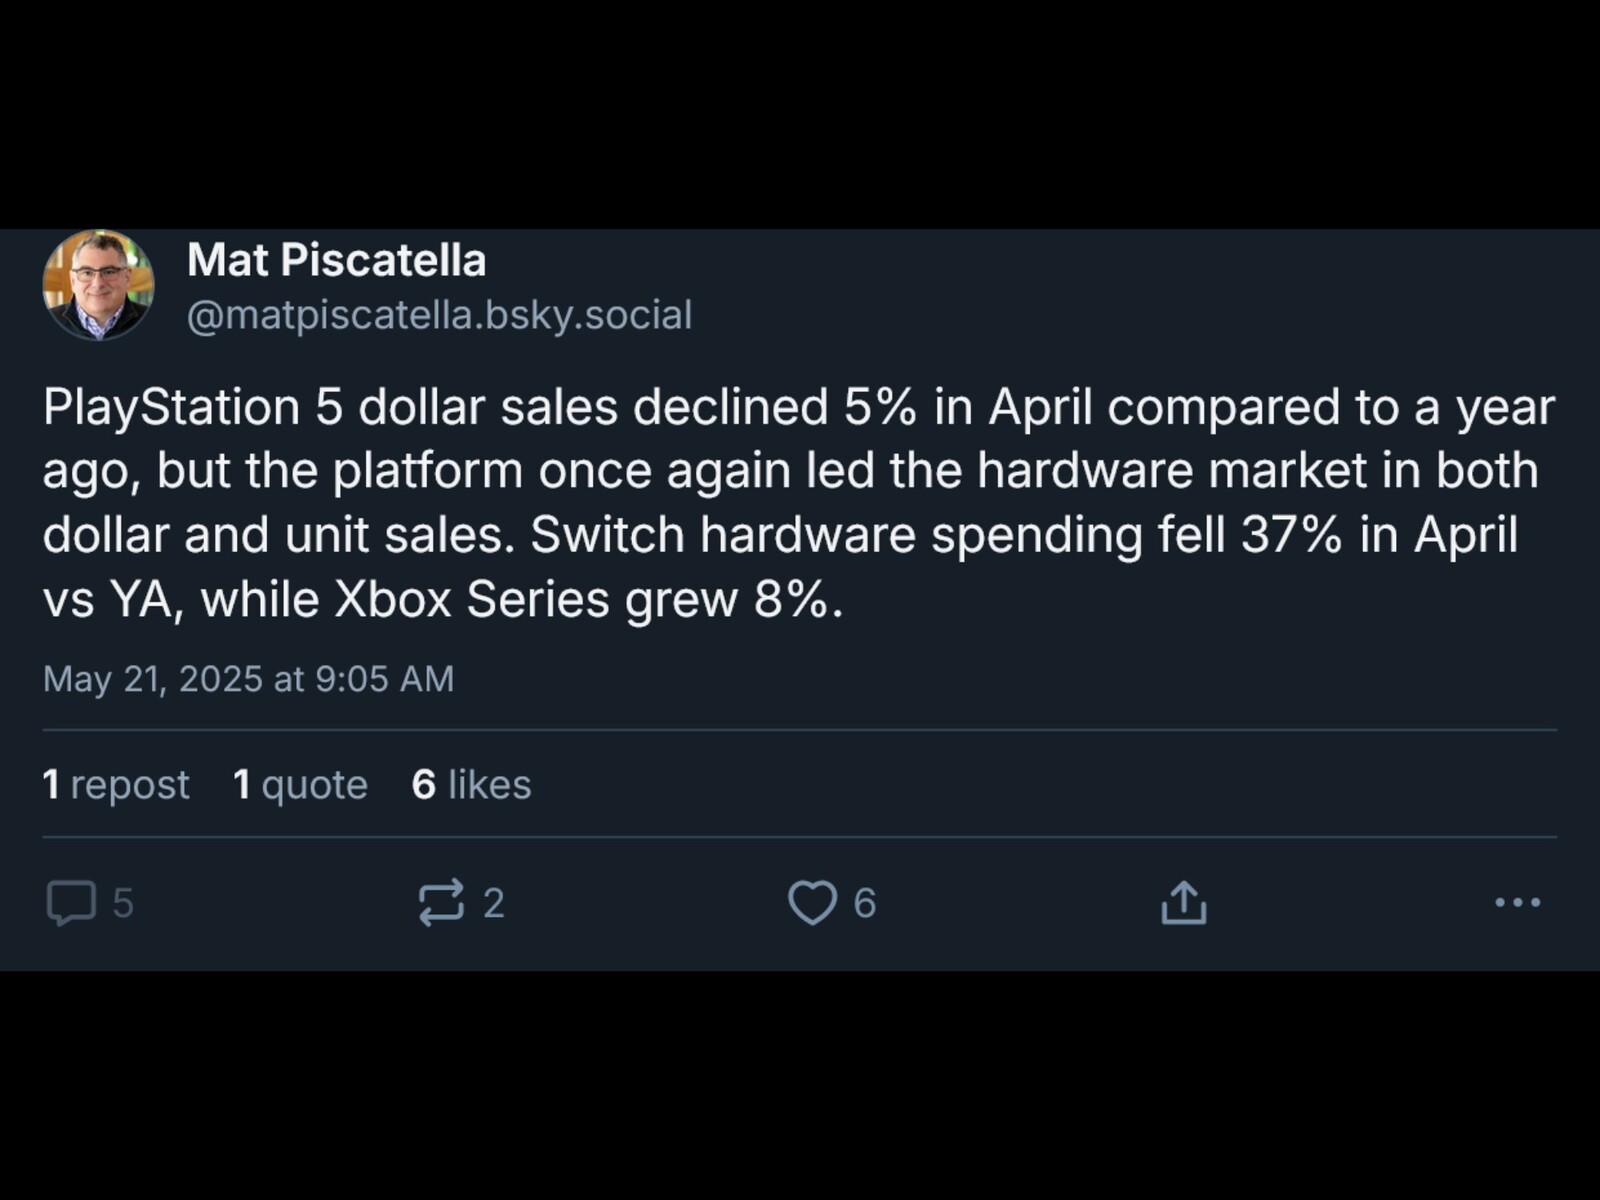Click the like count beside the heart

865,904
